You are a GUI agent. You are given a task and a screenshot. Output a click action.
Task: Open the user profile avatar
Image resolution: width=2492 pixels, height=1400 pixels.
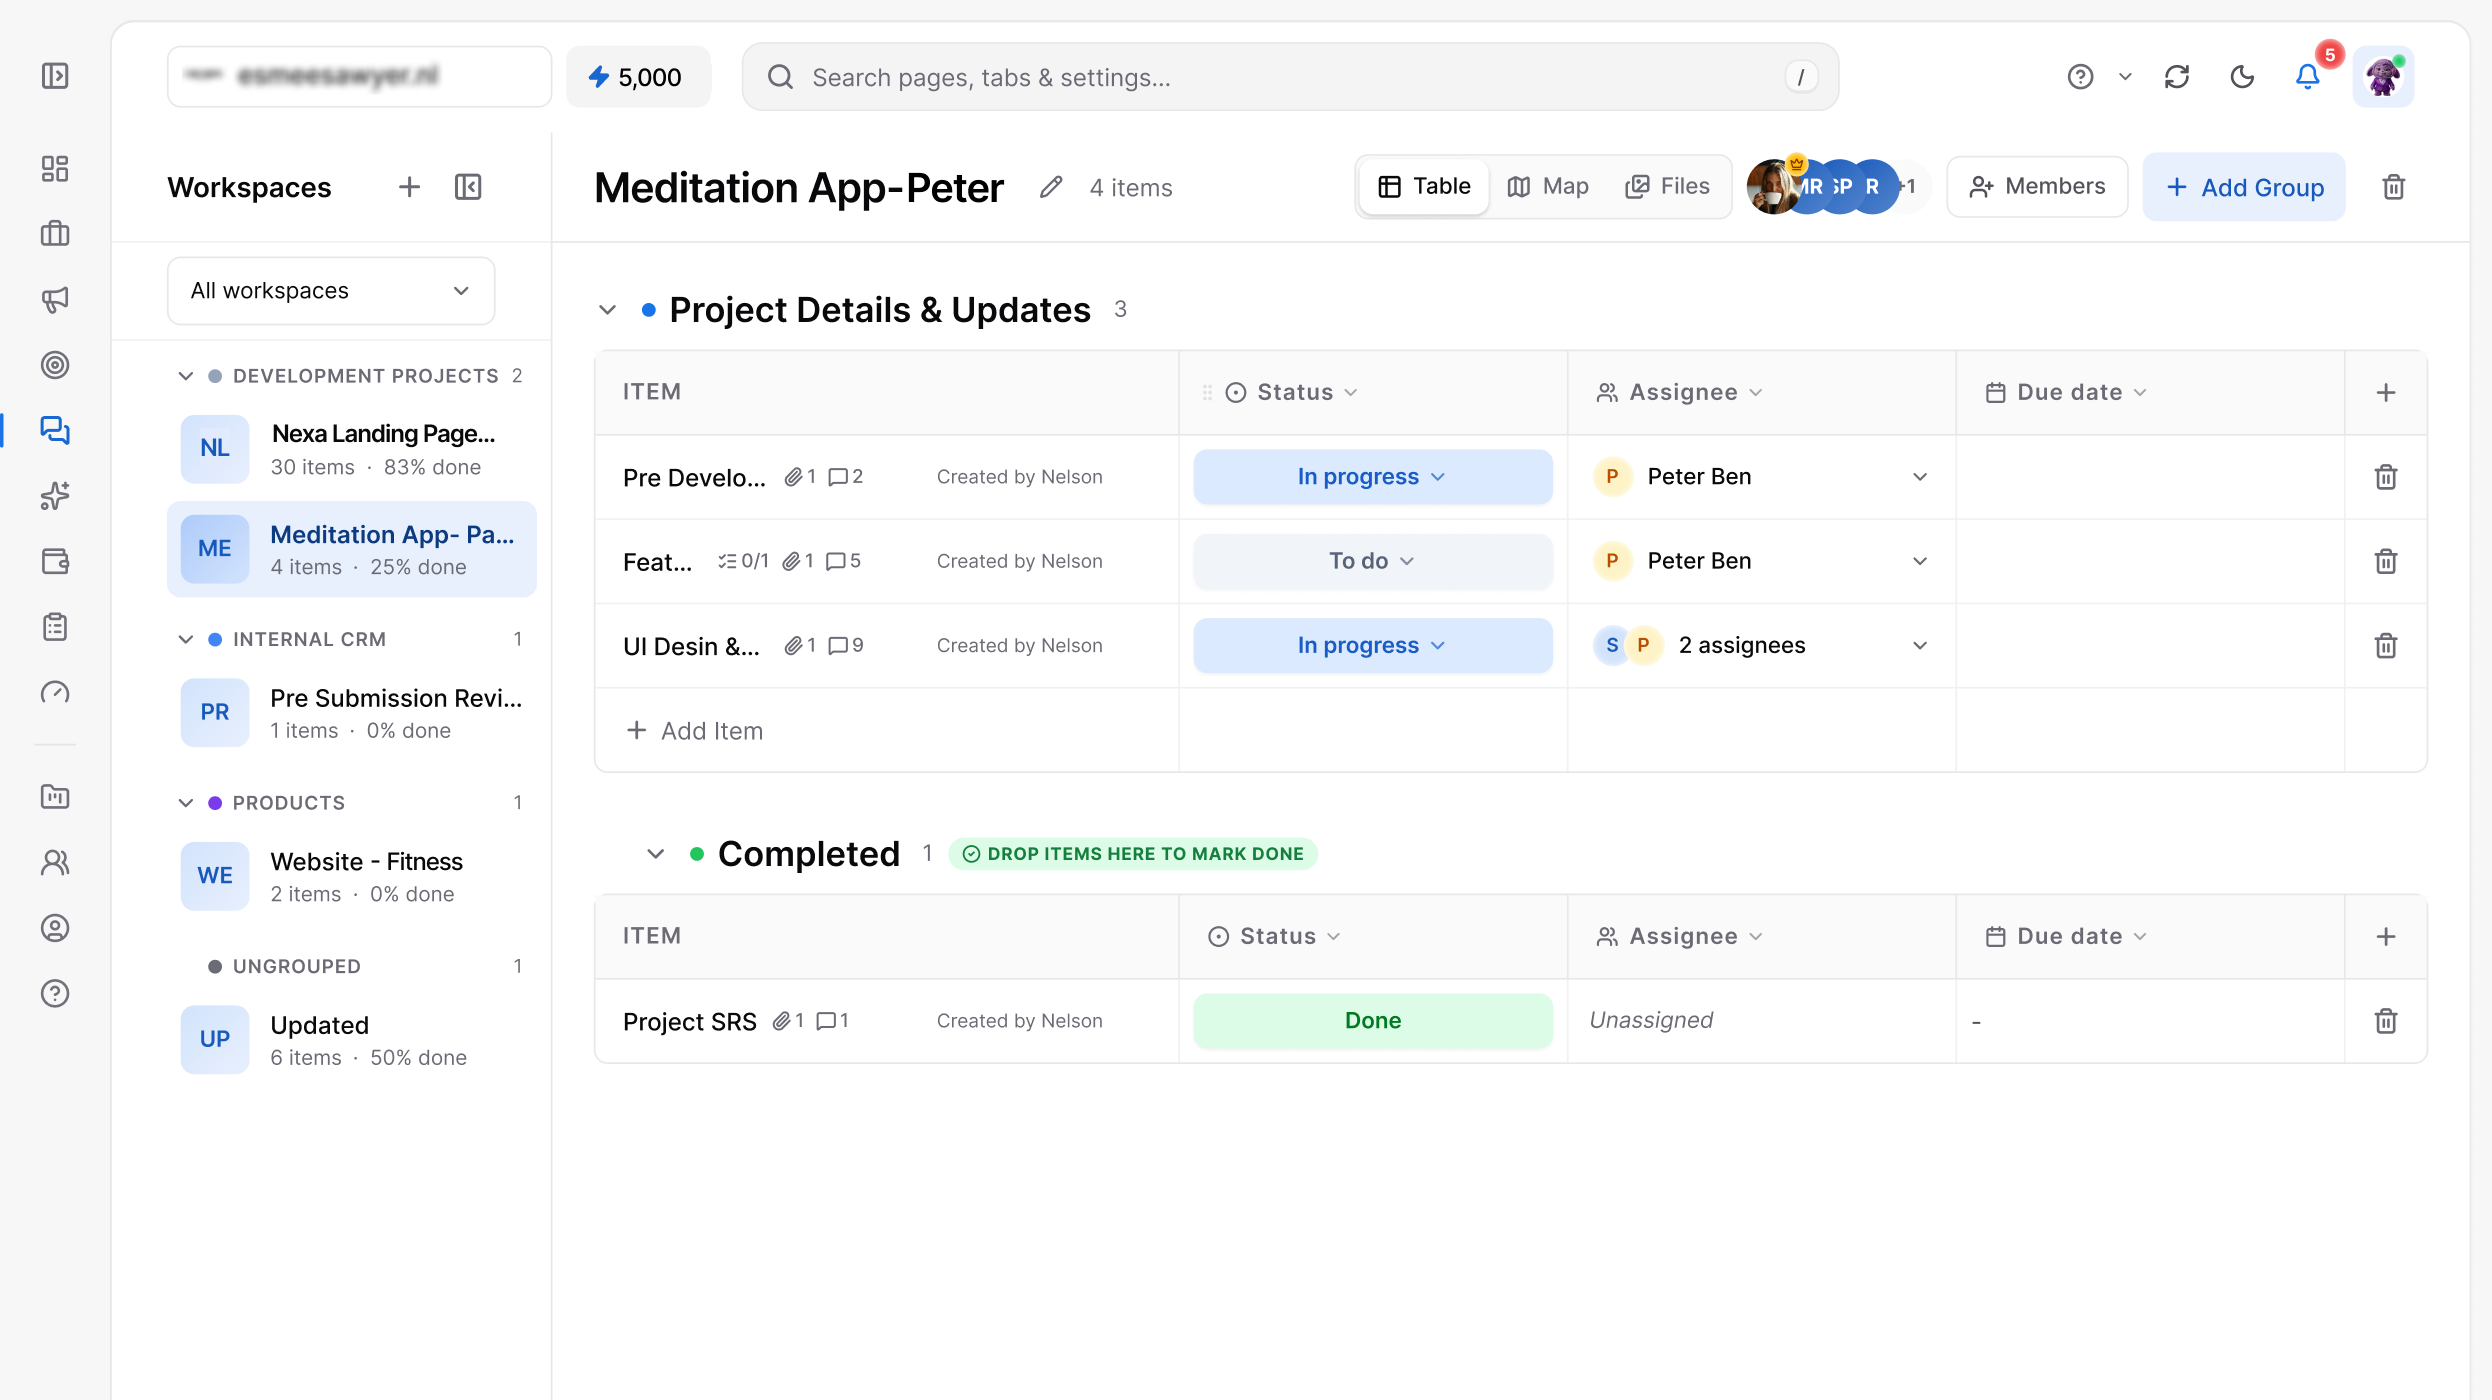[x=2383, y=77]
